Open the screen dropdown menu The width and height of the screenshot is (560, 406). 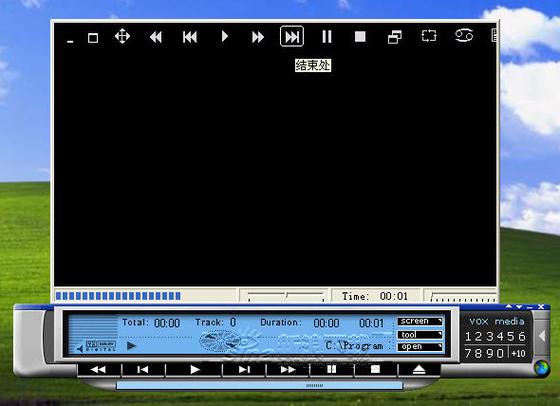(x=420, y=321)
